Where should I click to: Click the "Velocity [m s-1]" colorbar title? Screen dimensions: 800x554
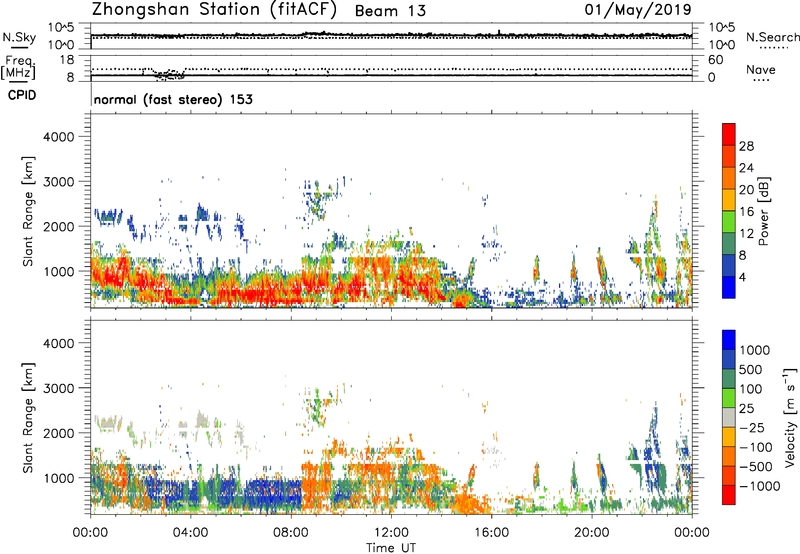tap(790, 417)
